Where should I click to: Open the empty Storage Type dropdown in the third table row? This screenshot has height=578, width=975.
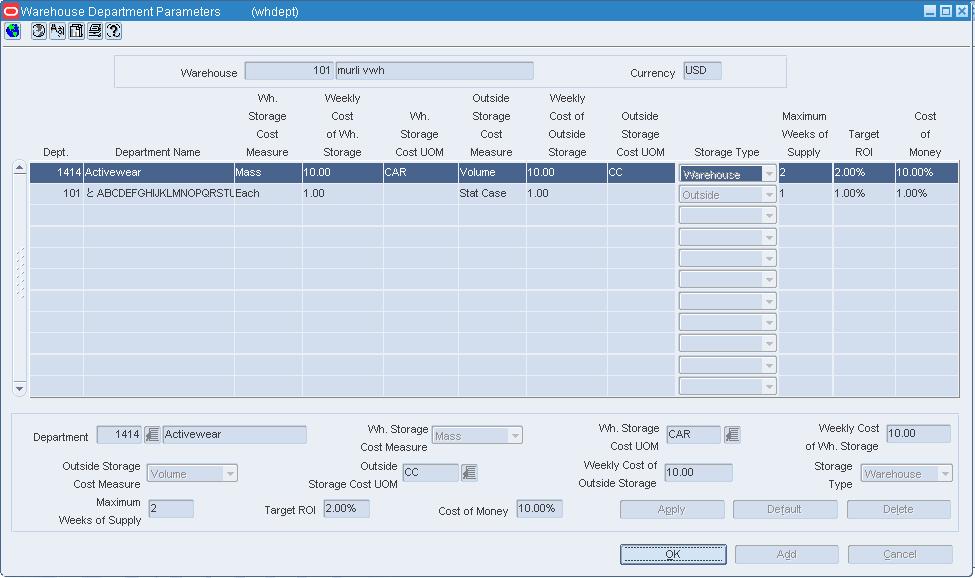[769, 216]
